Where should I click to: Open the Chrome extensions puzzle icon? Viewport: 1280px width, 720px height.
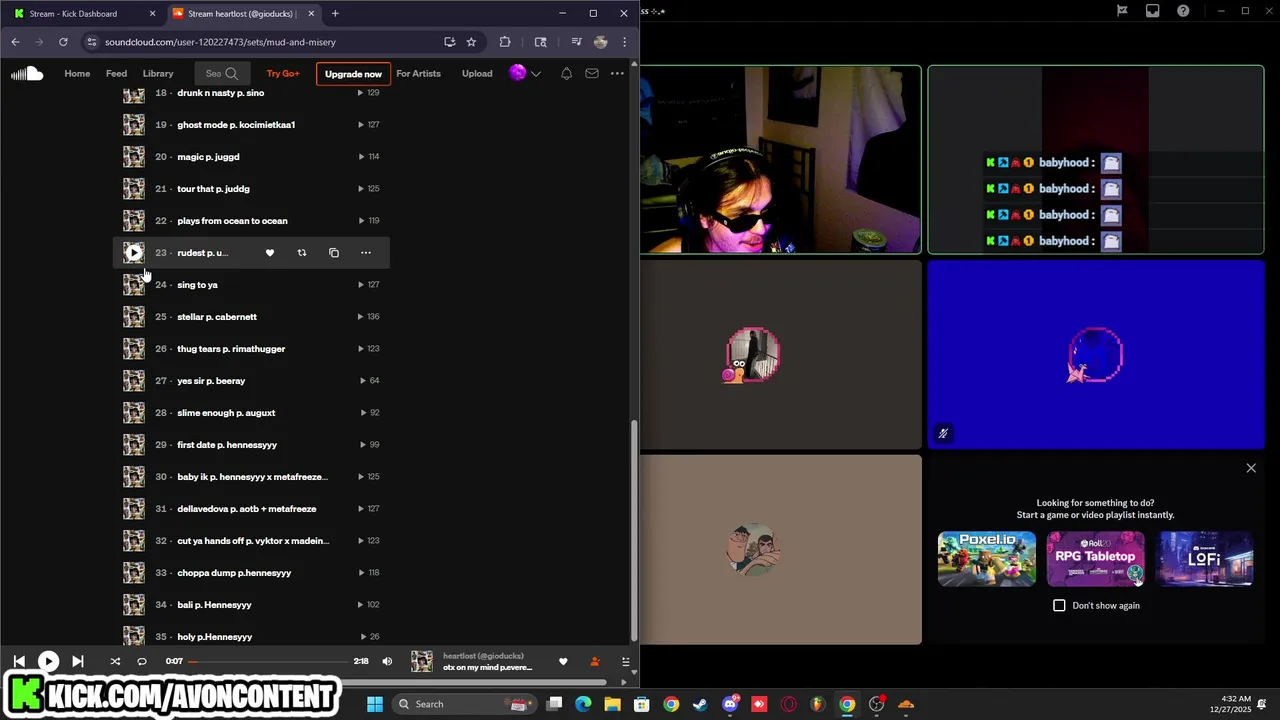pyautogui.click(x=504, y=42)
